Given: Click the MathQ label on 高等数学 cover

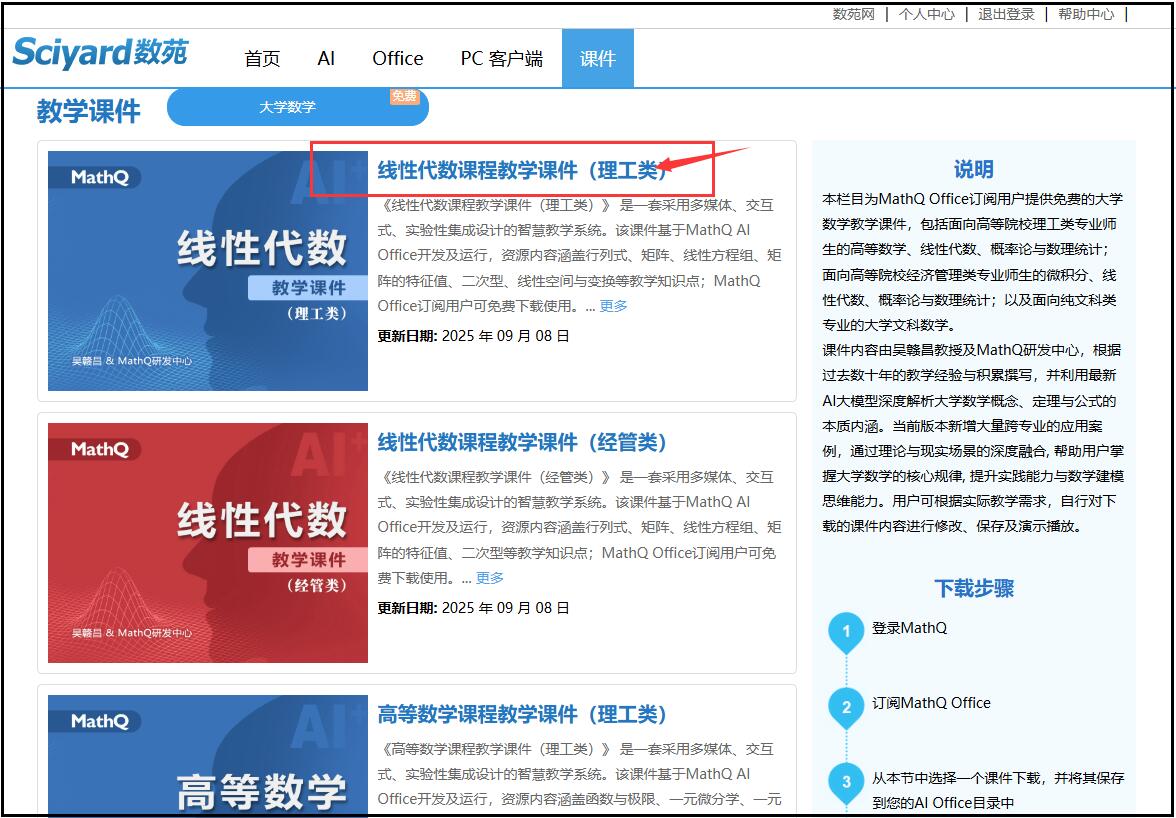Looking at the screenshot, I should pyautogui.click(x=100, y=721).
